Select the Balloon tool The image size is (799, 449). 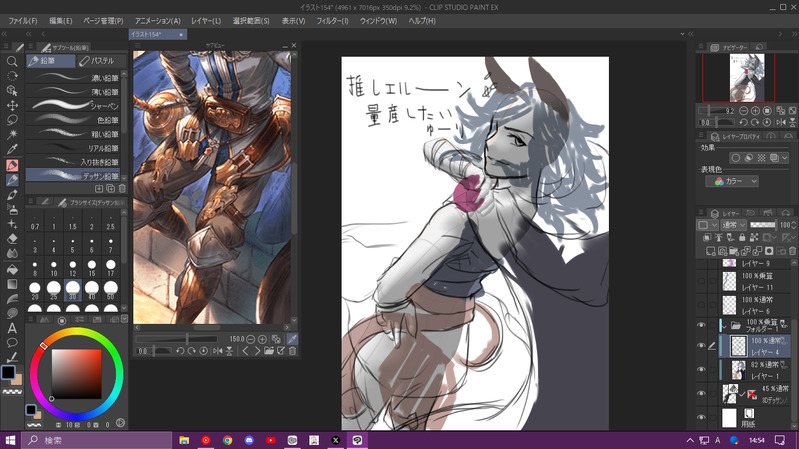(12, 342)
